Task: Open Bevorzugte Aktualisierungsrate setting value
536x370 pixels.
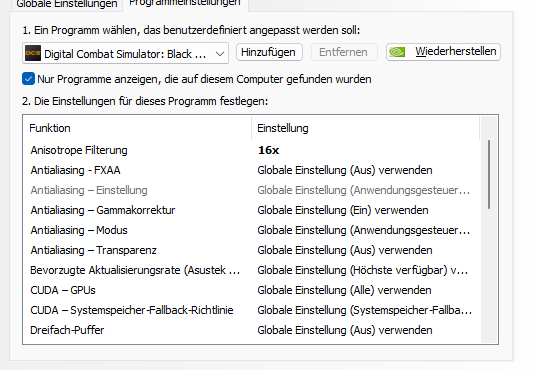Action: coord(362,270)
